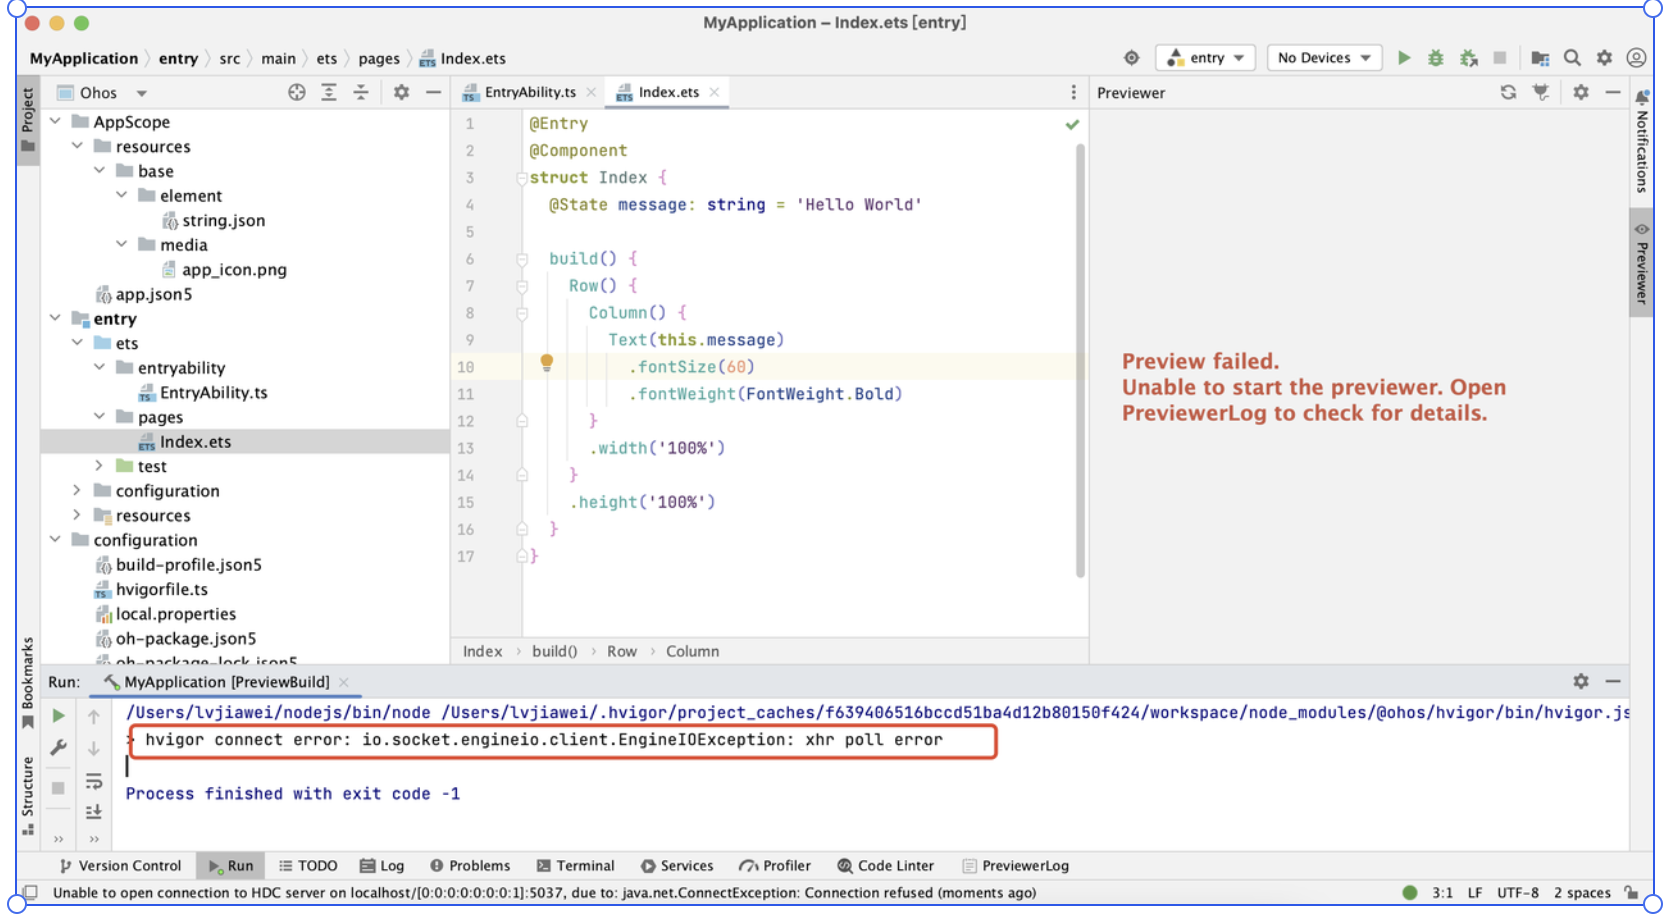Open string.json in project tree
Viewport: 1664px width, 920px height.
223,220
